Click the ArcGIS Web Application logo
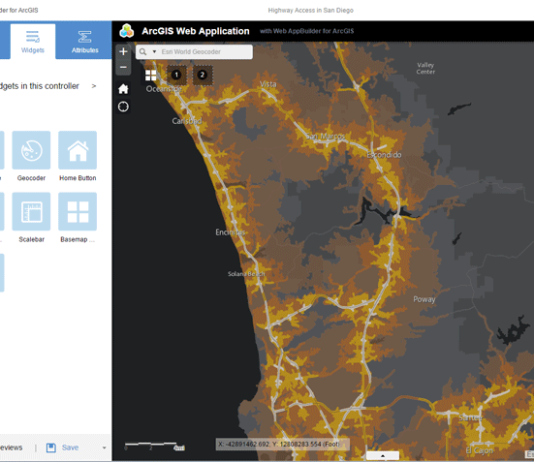534x462 pixels. [127, 31]
